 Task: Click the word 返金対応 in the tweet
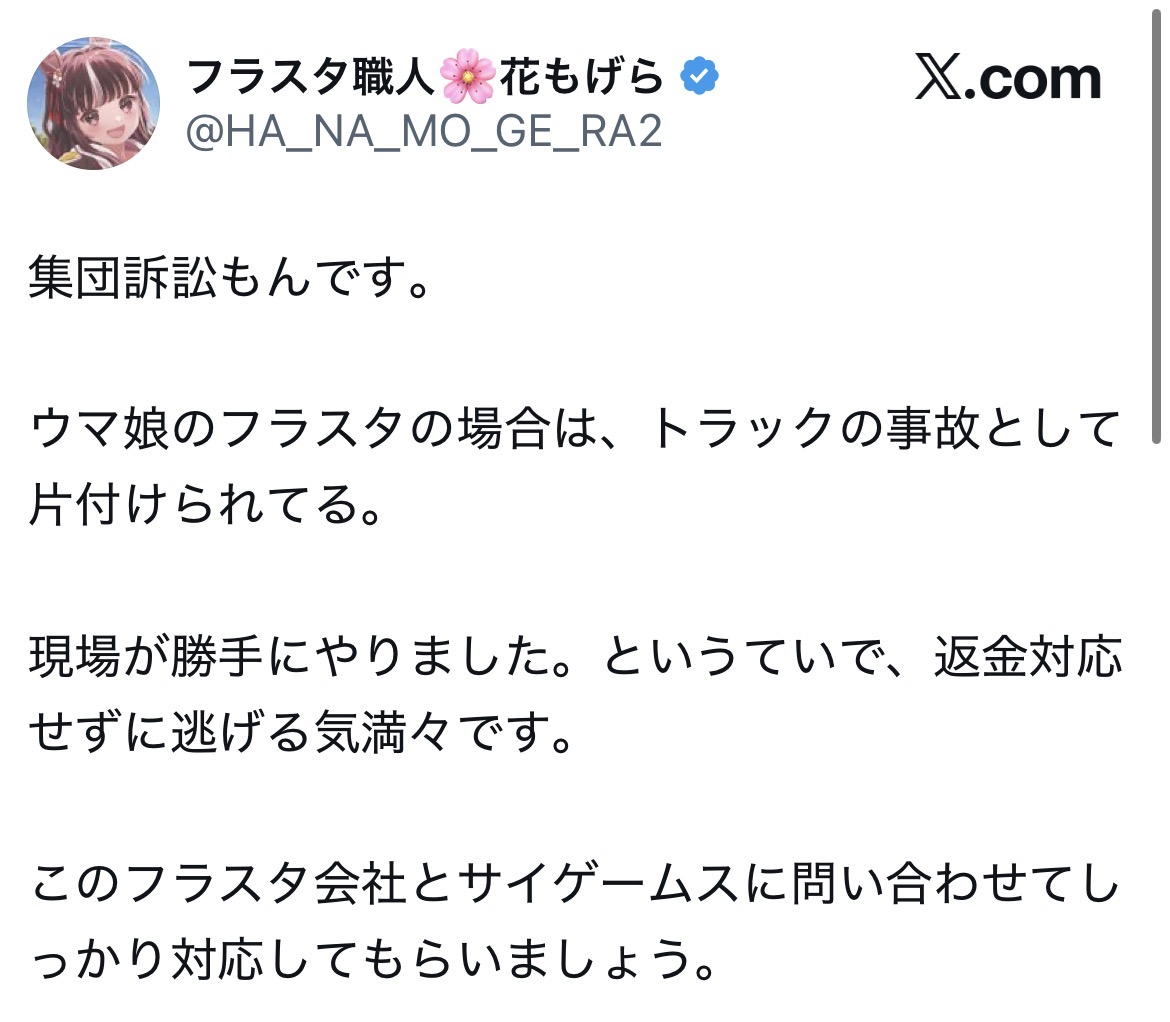tap(1026, 658)
